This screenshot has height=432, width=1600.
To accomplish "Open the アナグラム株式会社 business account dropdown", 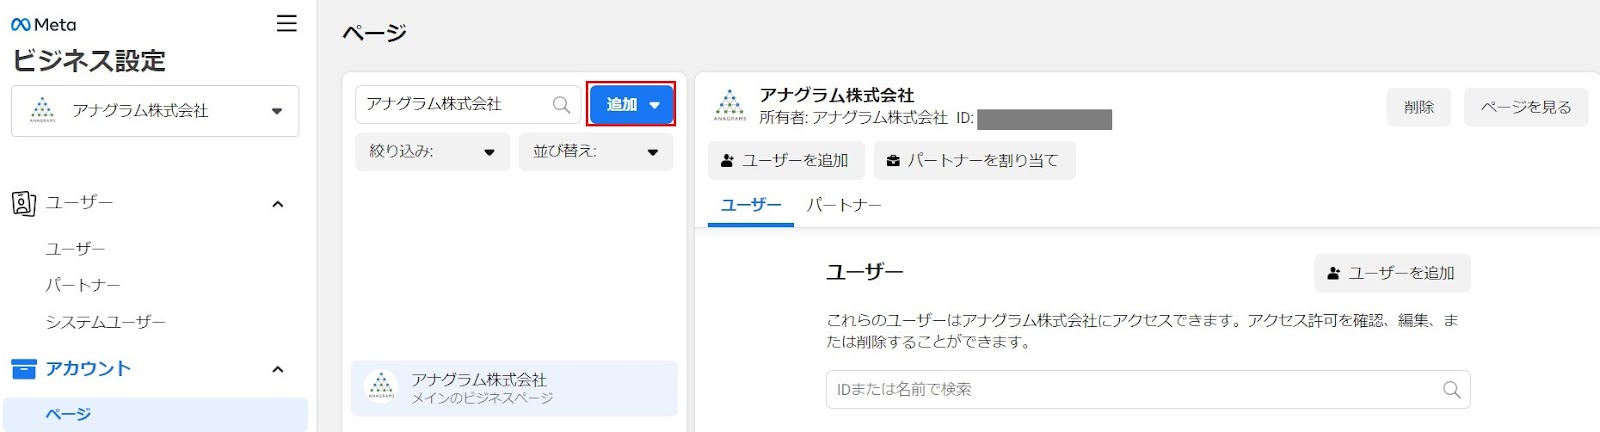I will point(155,111).
